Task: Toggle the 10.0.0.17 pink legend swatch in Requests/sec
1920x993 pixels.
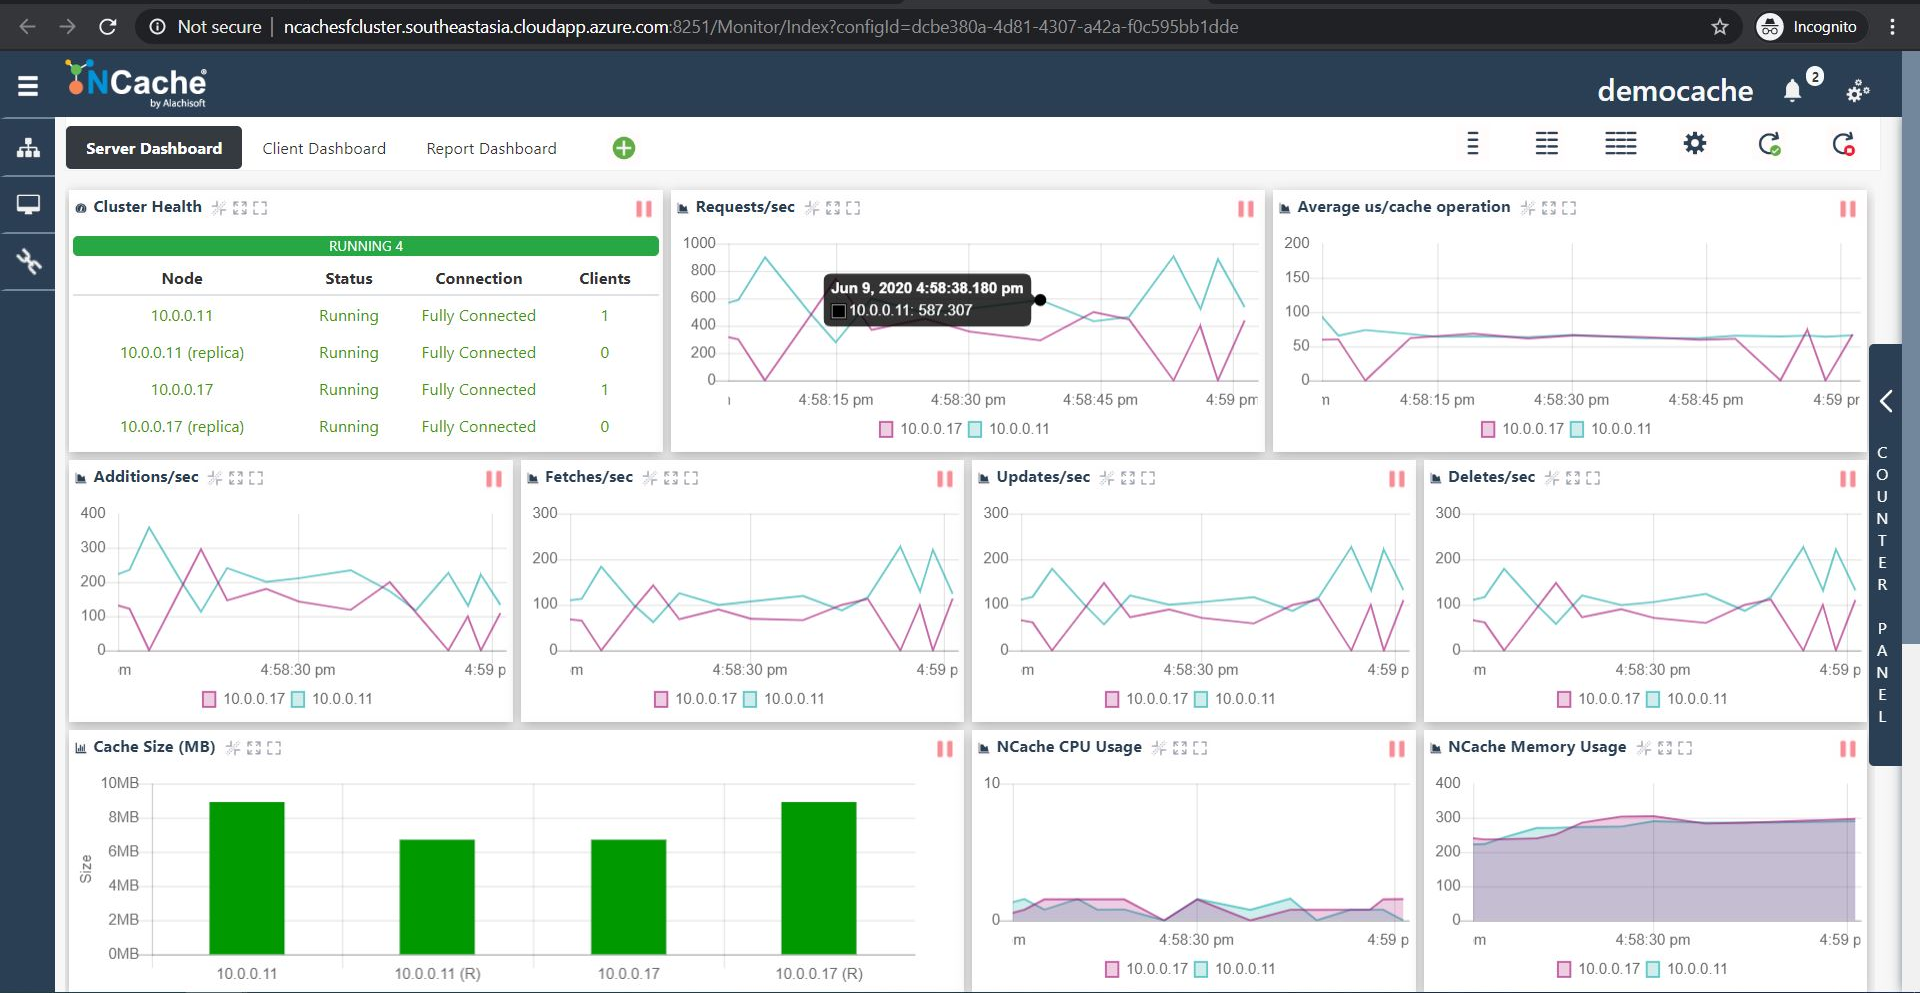Action: tap(886, 429)
